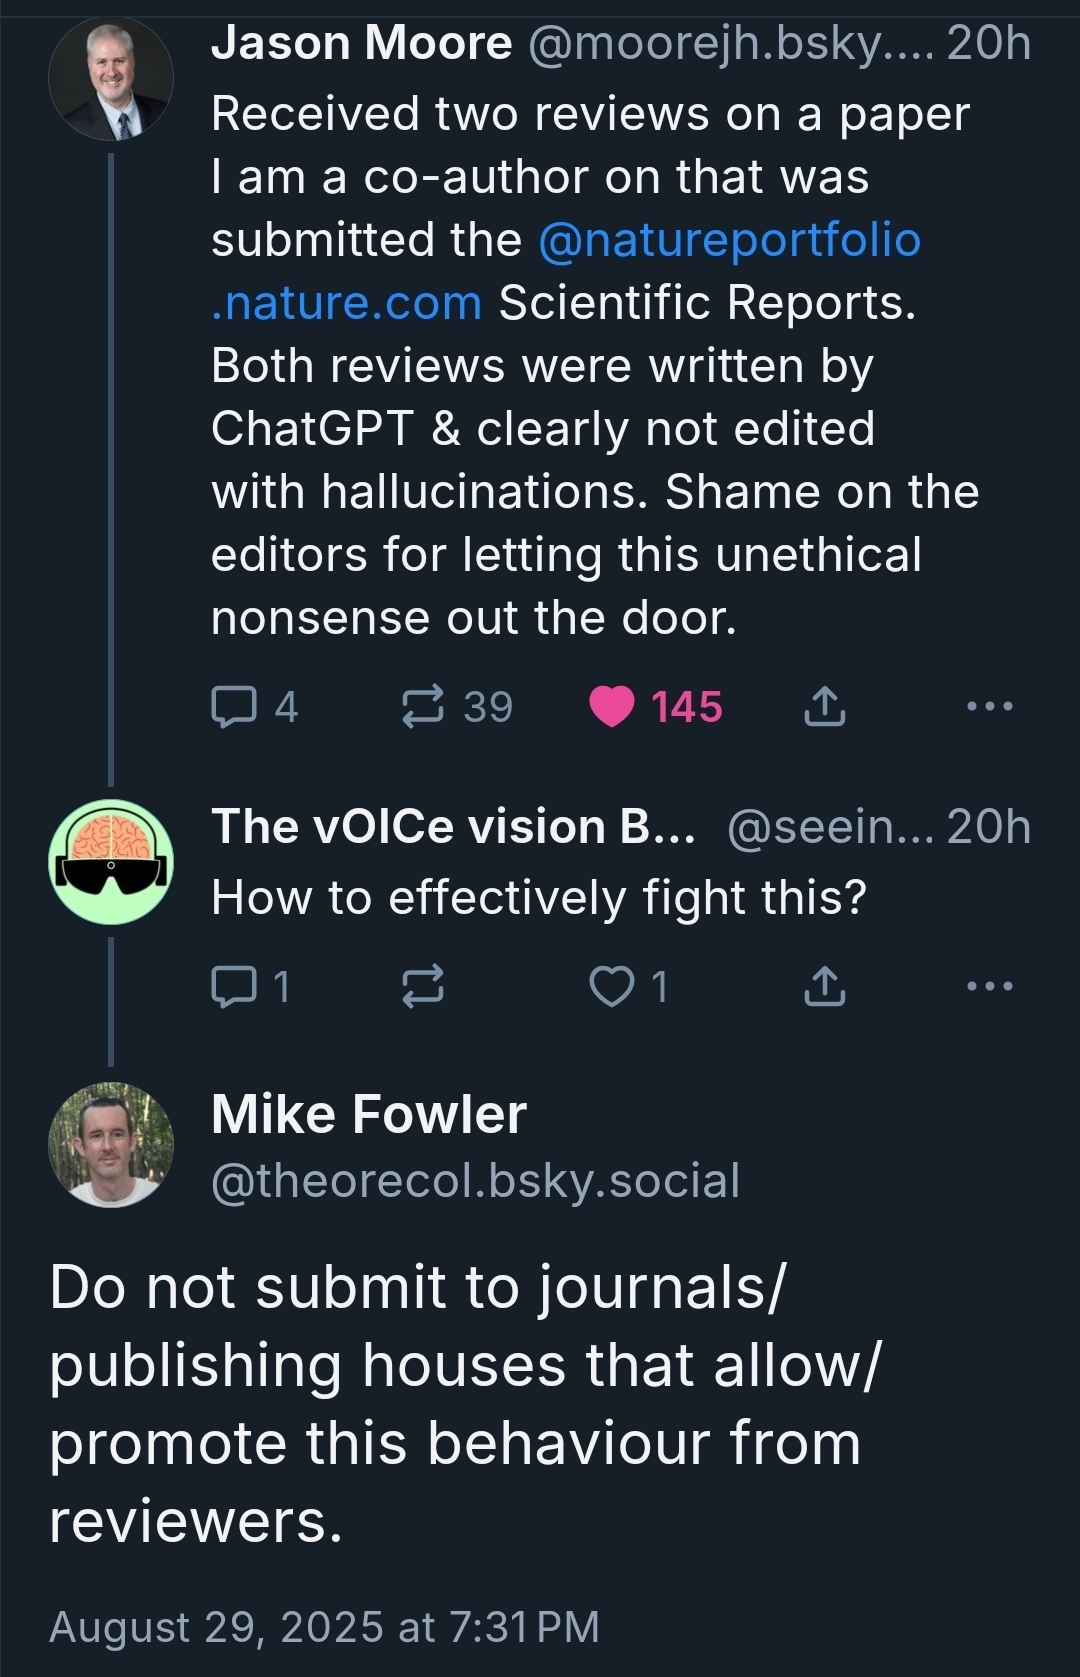Share Jason Moore's post
This screenshot has height=1677, width=1080.
pos(825,706)
